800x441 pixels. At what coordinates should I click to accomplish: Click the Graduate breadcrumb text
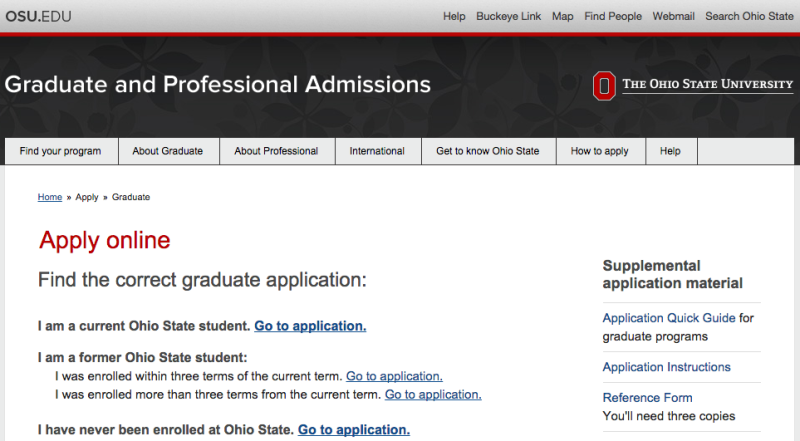[x=131, y=197]
